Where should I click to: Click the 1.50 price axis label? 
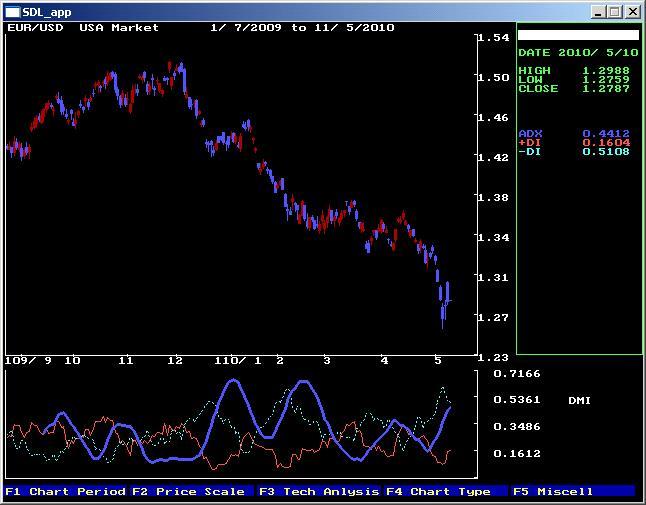tap(494, 78)
